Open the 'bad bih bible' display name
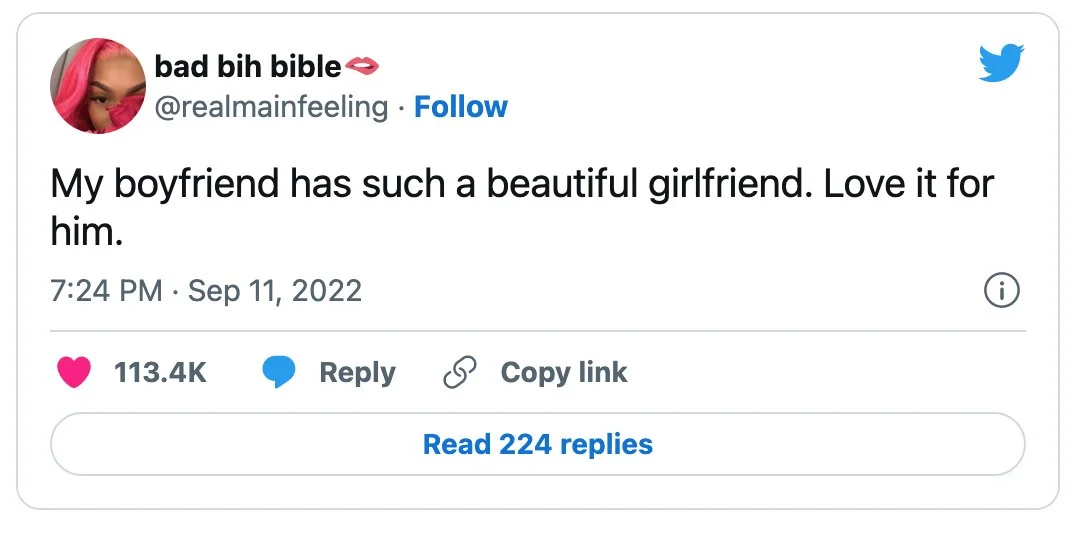Screen dimensions: 1080x537 [248, 66]
